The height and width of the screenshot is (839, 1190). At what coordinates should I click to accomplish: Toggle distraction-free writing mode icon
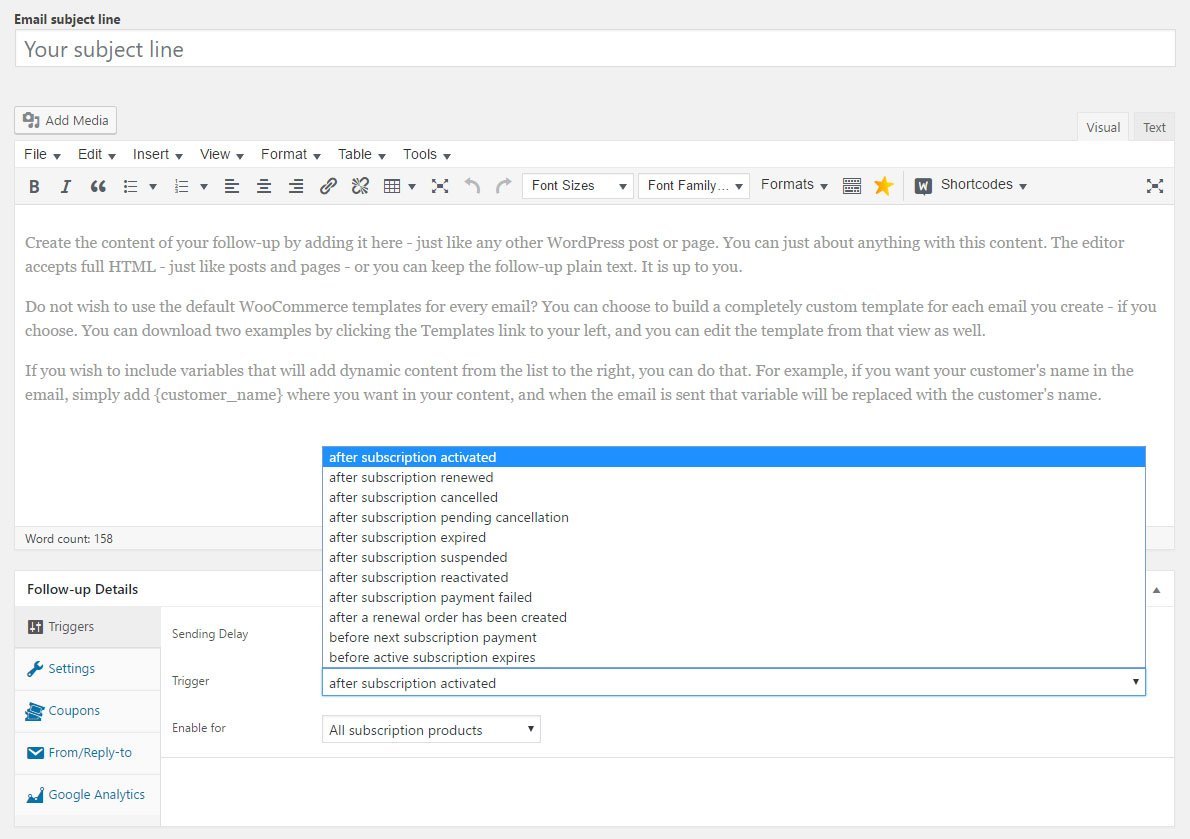pos(1154,186)
